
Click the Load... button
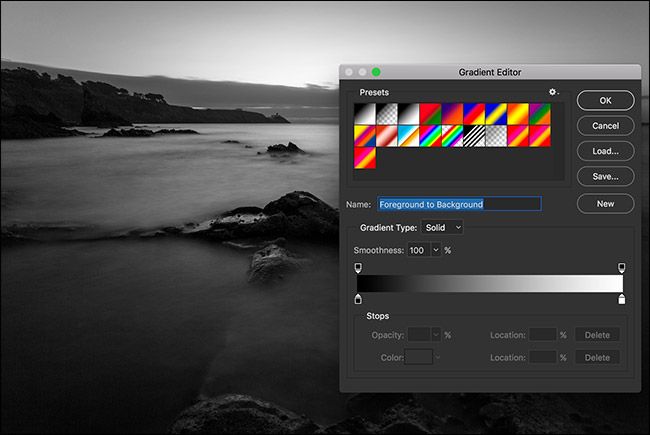[x=605, y=151]
